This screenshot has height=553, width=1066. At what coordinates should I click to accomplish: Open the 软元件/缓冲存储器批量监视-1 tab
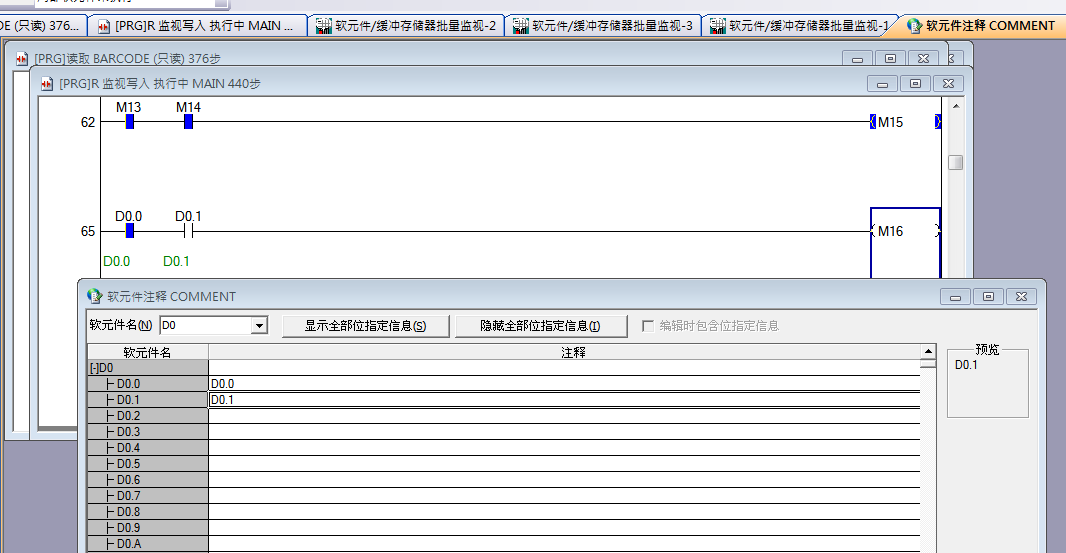[x=799, y=26]
